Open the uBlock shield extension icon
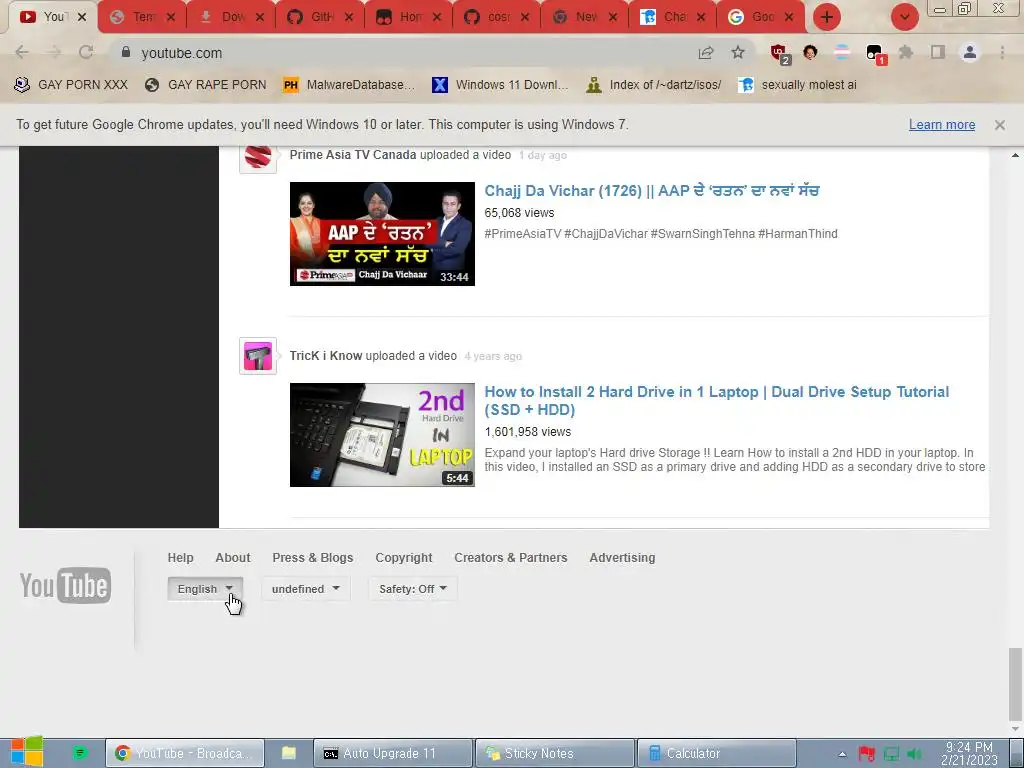 (780, 53)
